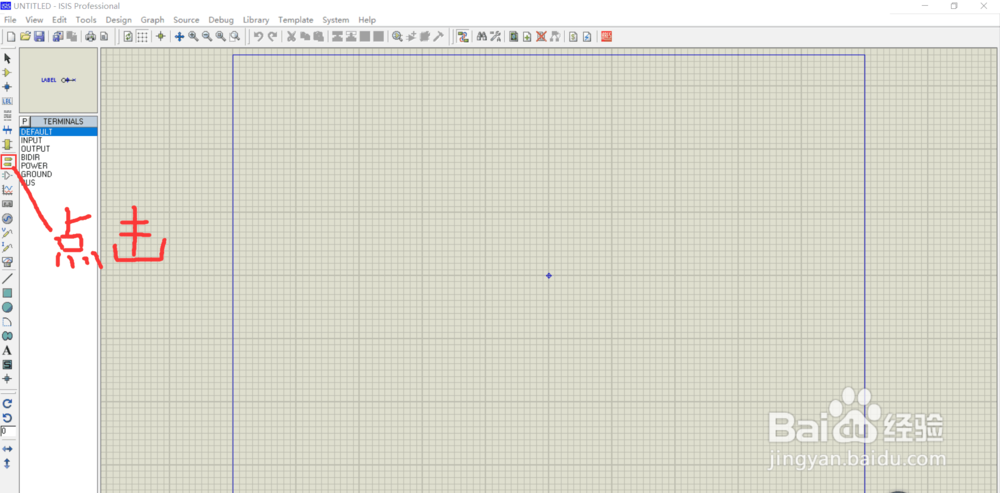
Task: Select the Text Script Mode tool
Action: coord(8,115)
